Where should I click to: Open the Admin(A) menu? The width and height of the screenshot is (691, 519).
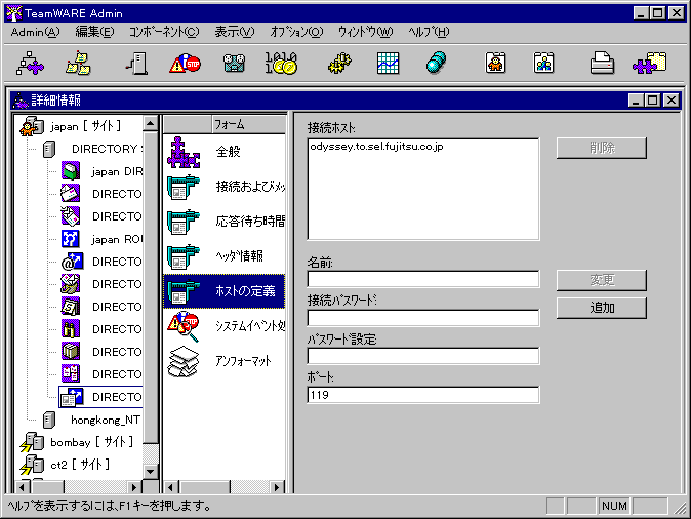(x=35, y=32)
